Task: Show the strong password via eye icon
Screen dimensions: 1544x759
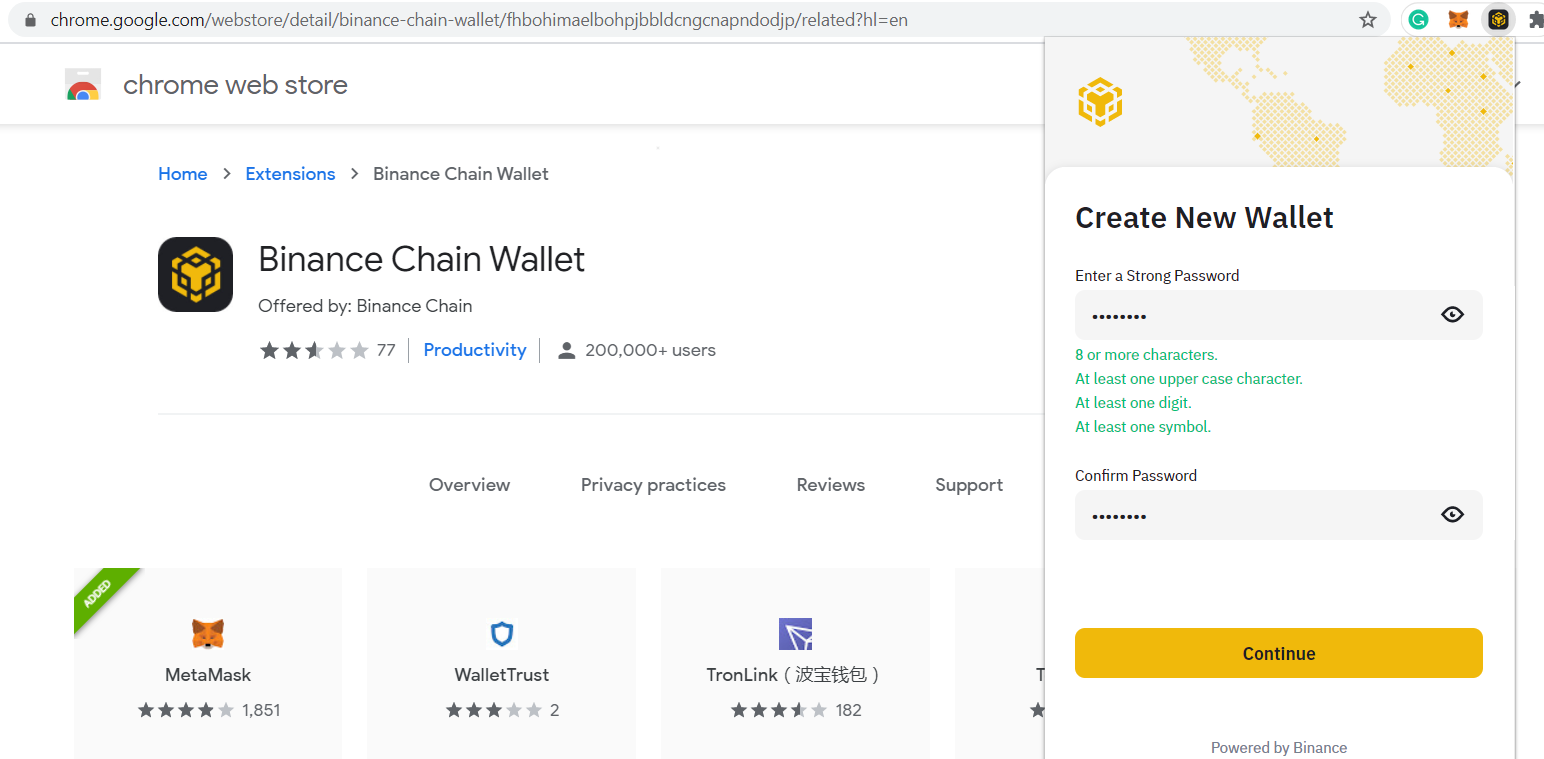Action: point(1452,315)
